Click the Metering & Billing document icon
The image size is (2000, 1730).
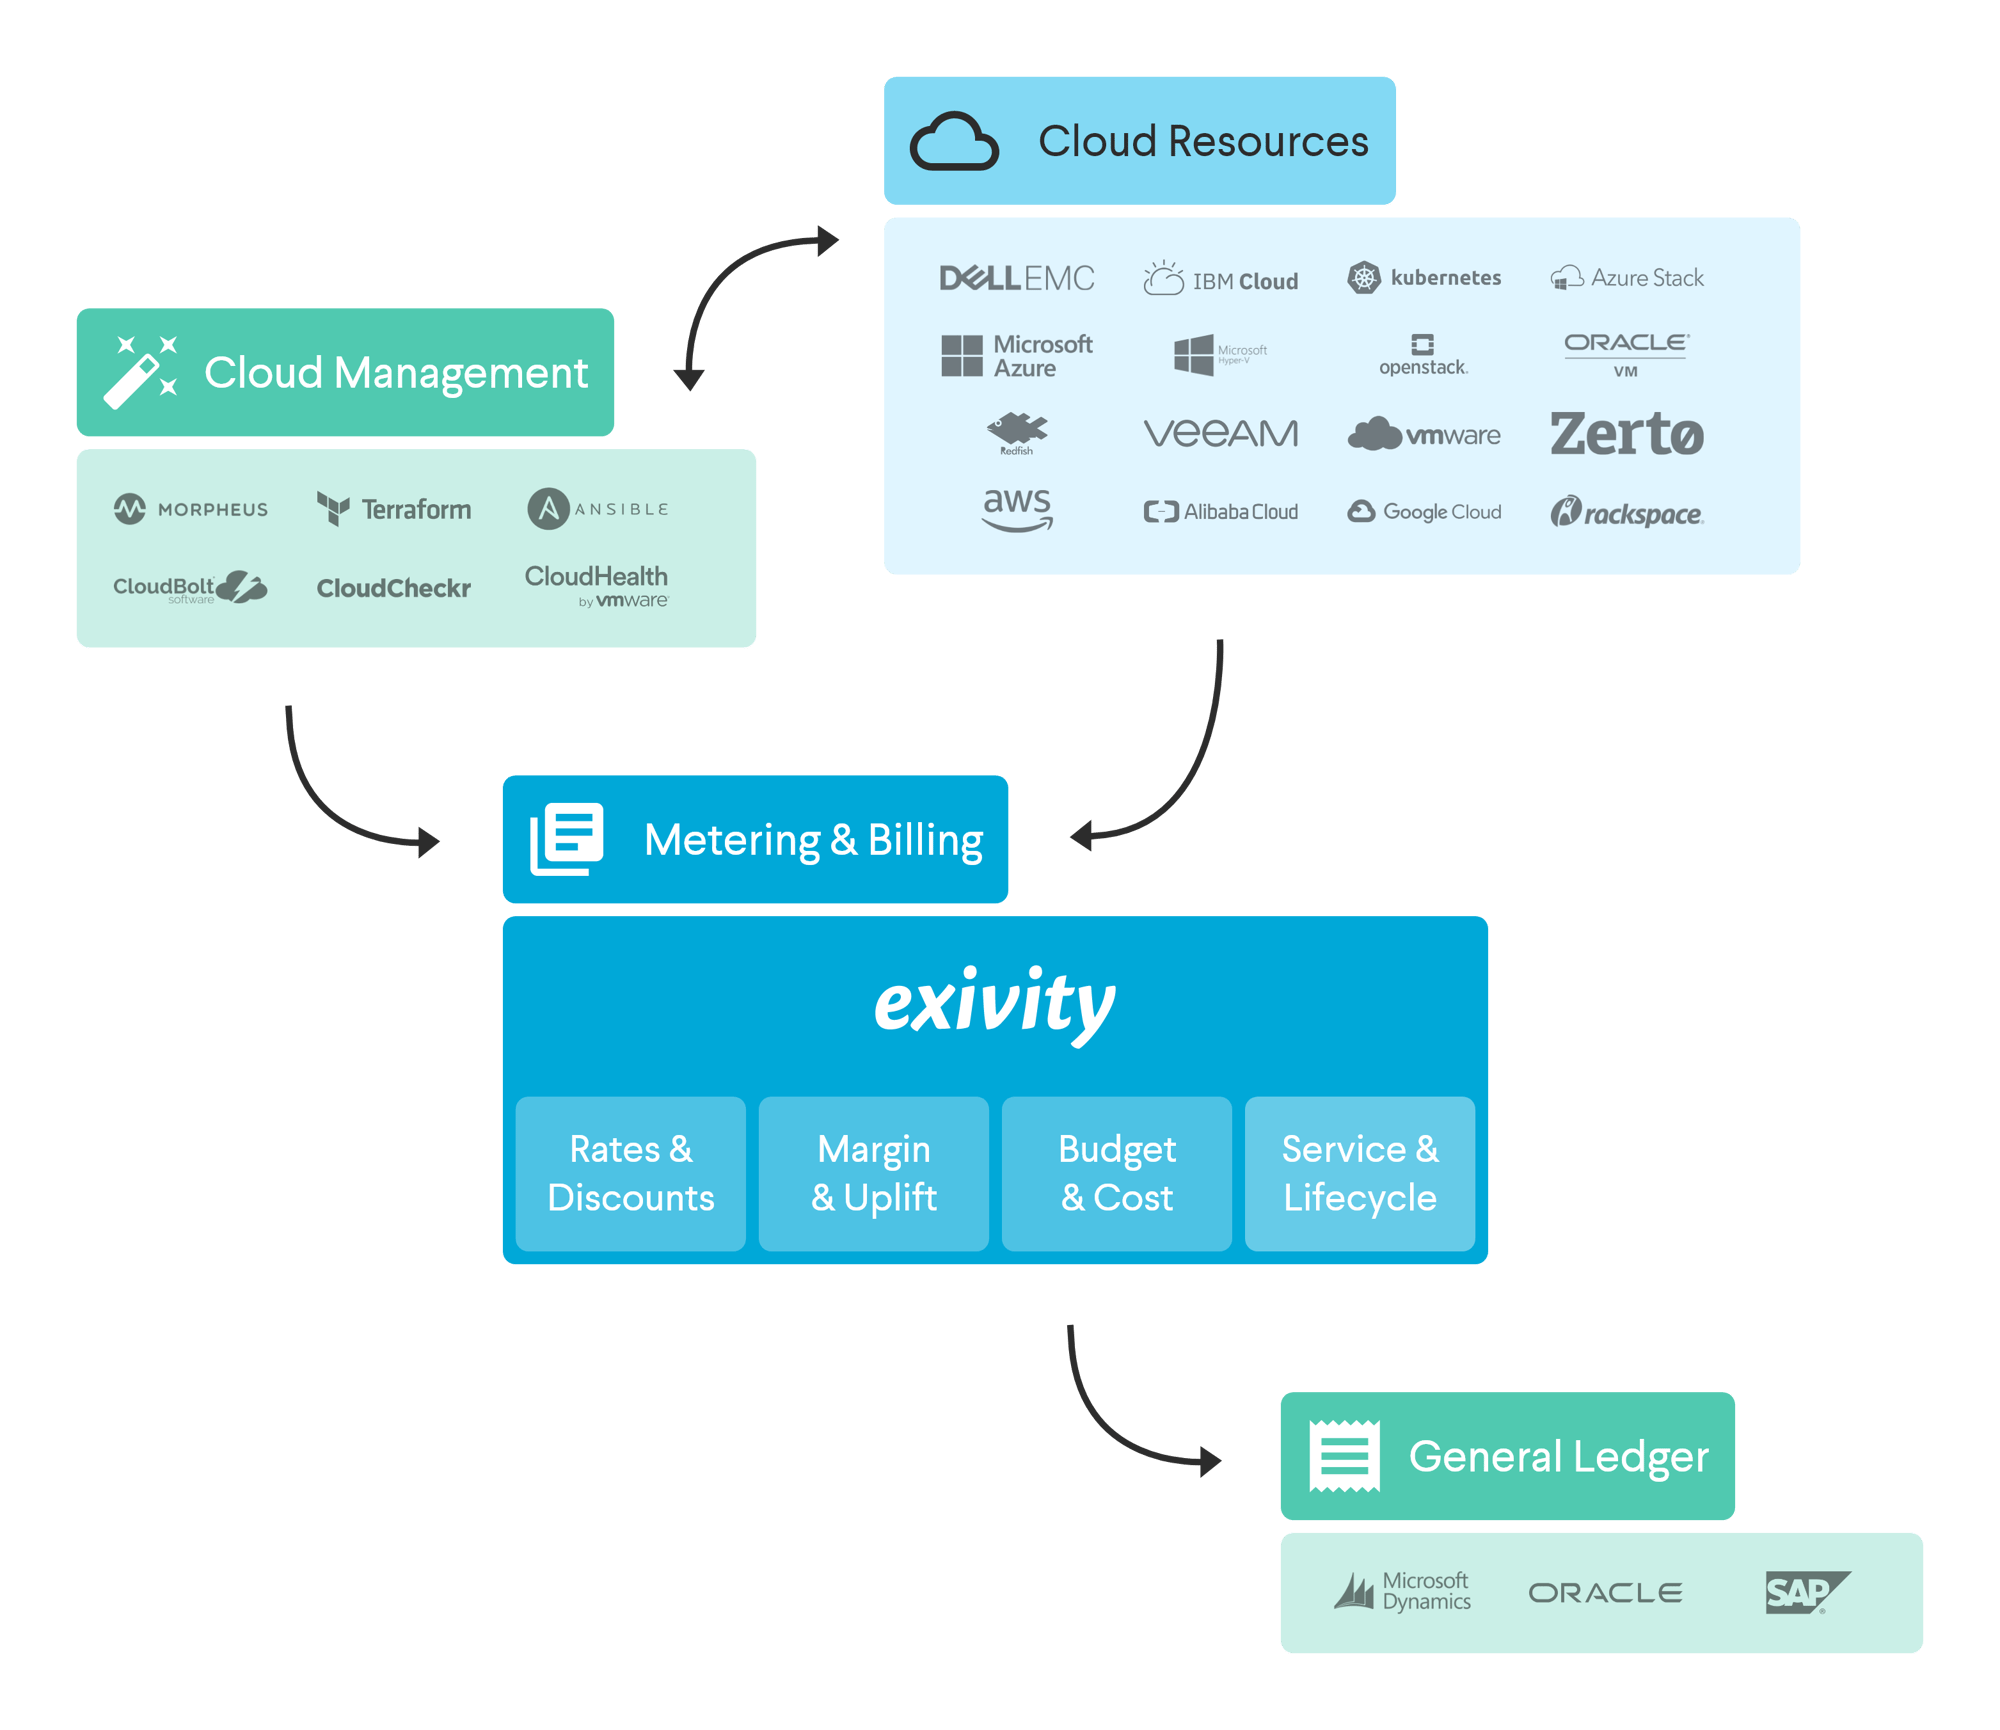566,839
